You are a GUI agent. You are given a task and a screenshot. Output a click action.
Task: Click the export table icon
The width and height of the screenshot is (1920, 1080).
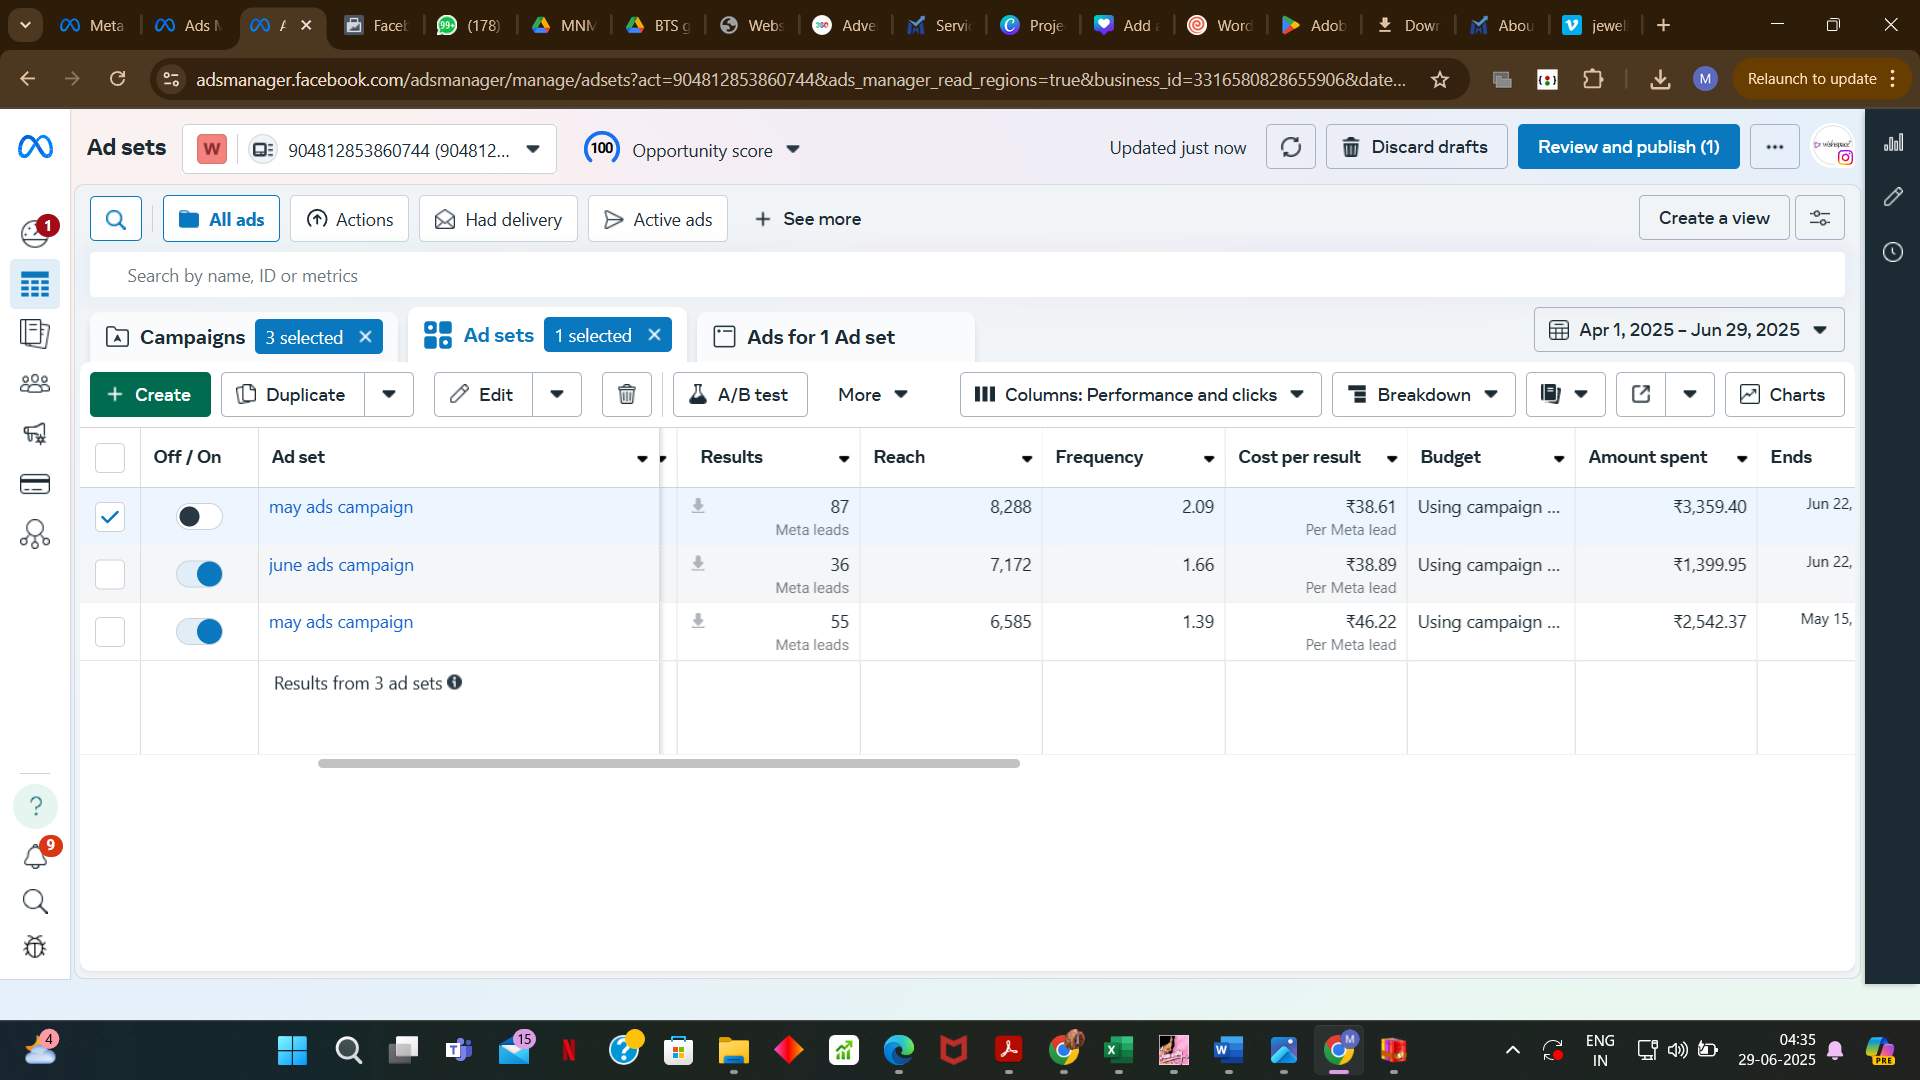pos(1641,394)
